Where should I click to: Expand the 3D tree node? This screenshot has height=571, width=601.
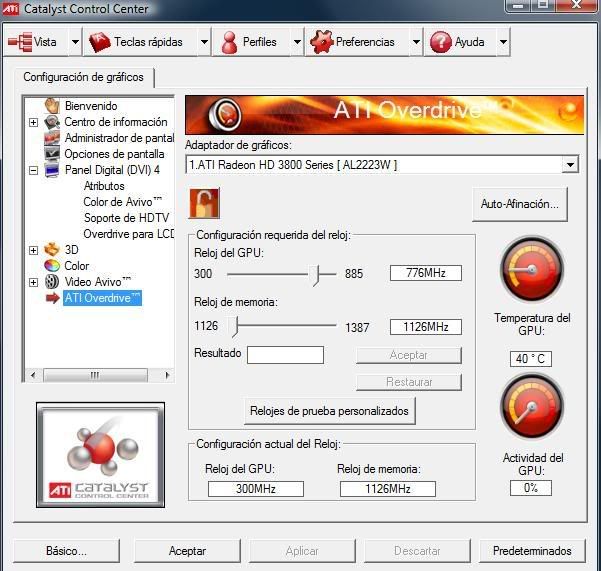(33, 250)
